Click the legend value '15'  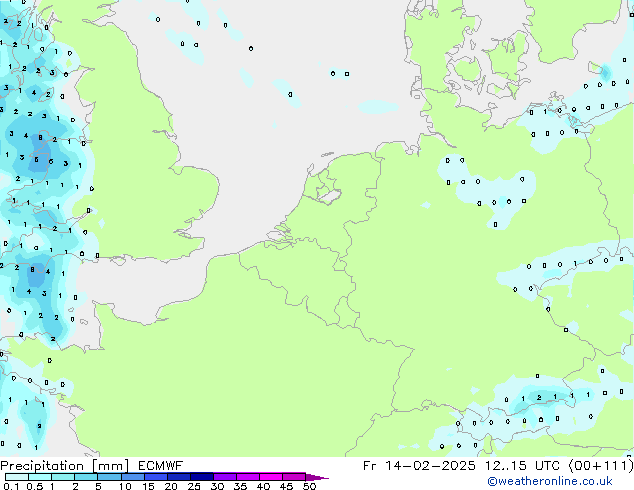(x=148, y=486)
